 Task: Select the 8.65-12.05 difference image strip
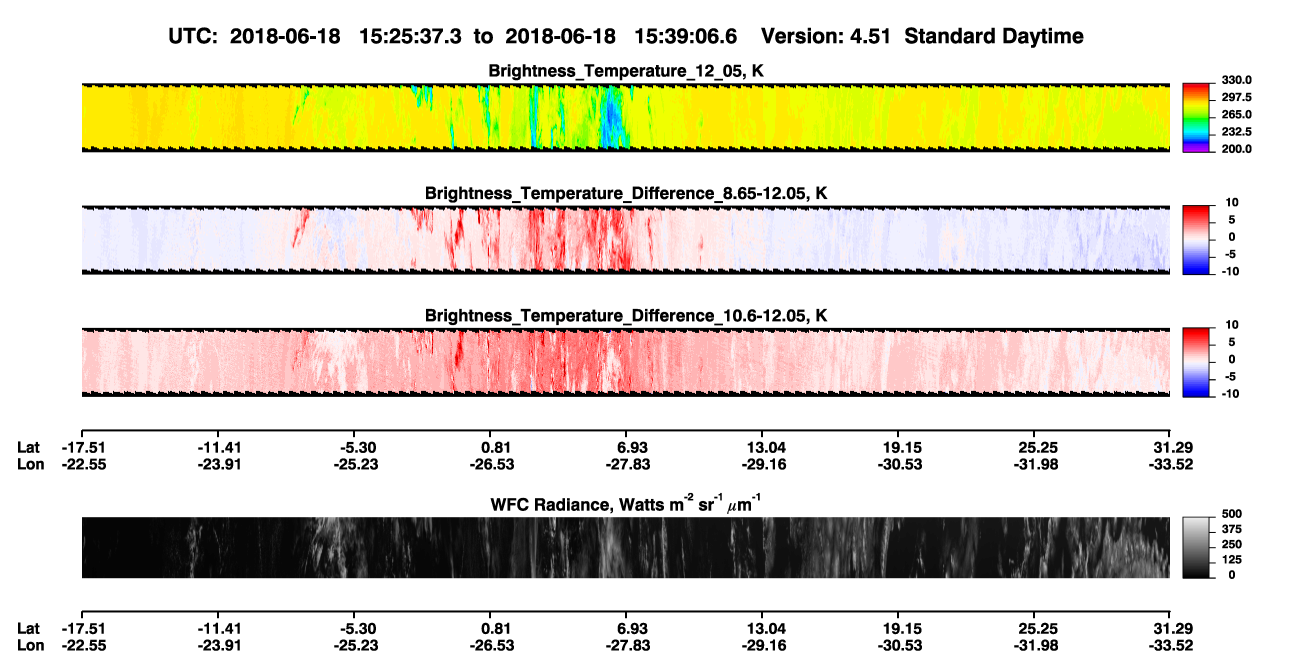[x=625, y=239]
